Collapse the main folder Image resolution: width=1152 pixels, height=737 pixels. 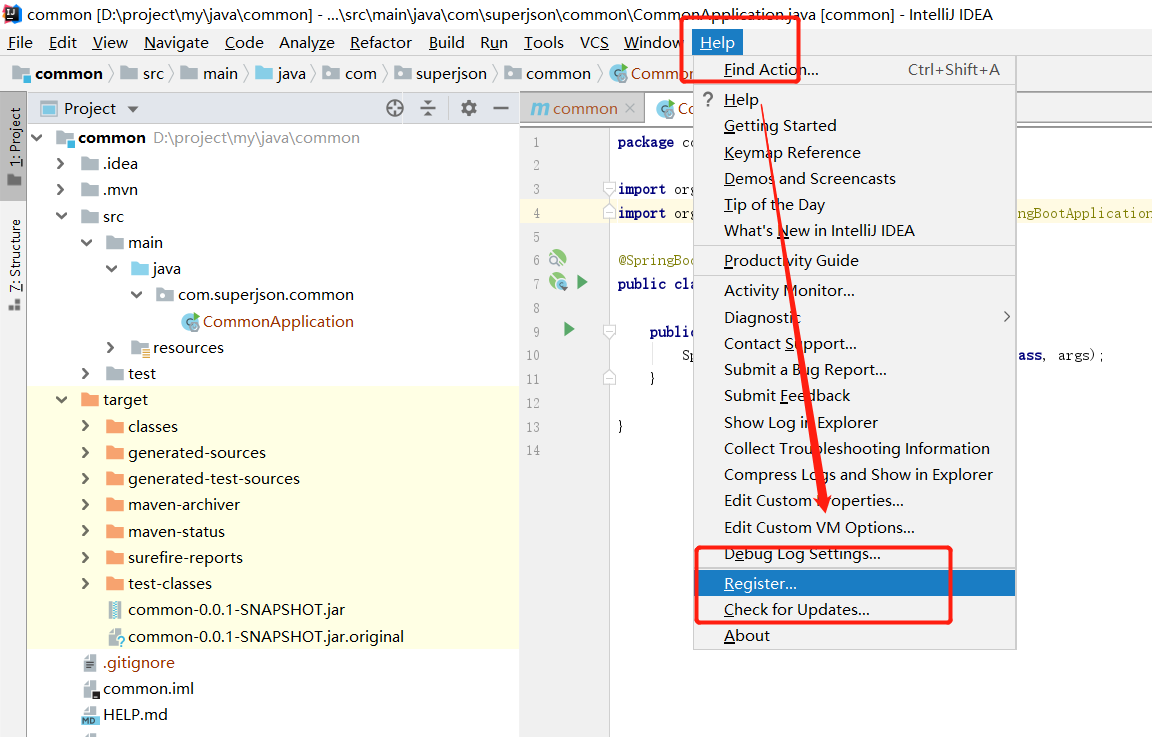[87, 242]
